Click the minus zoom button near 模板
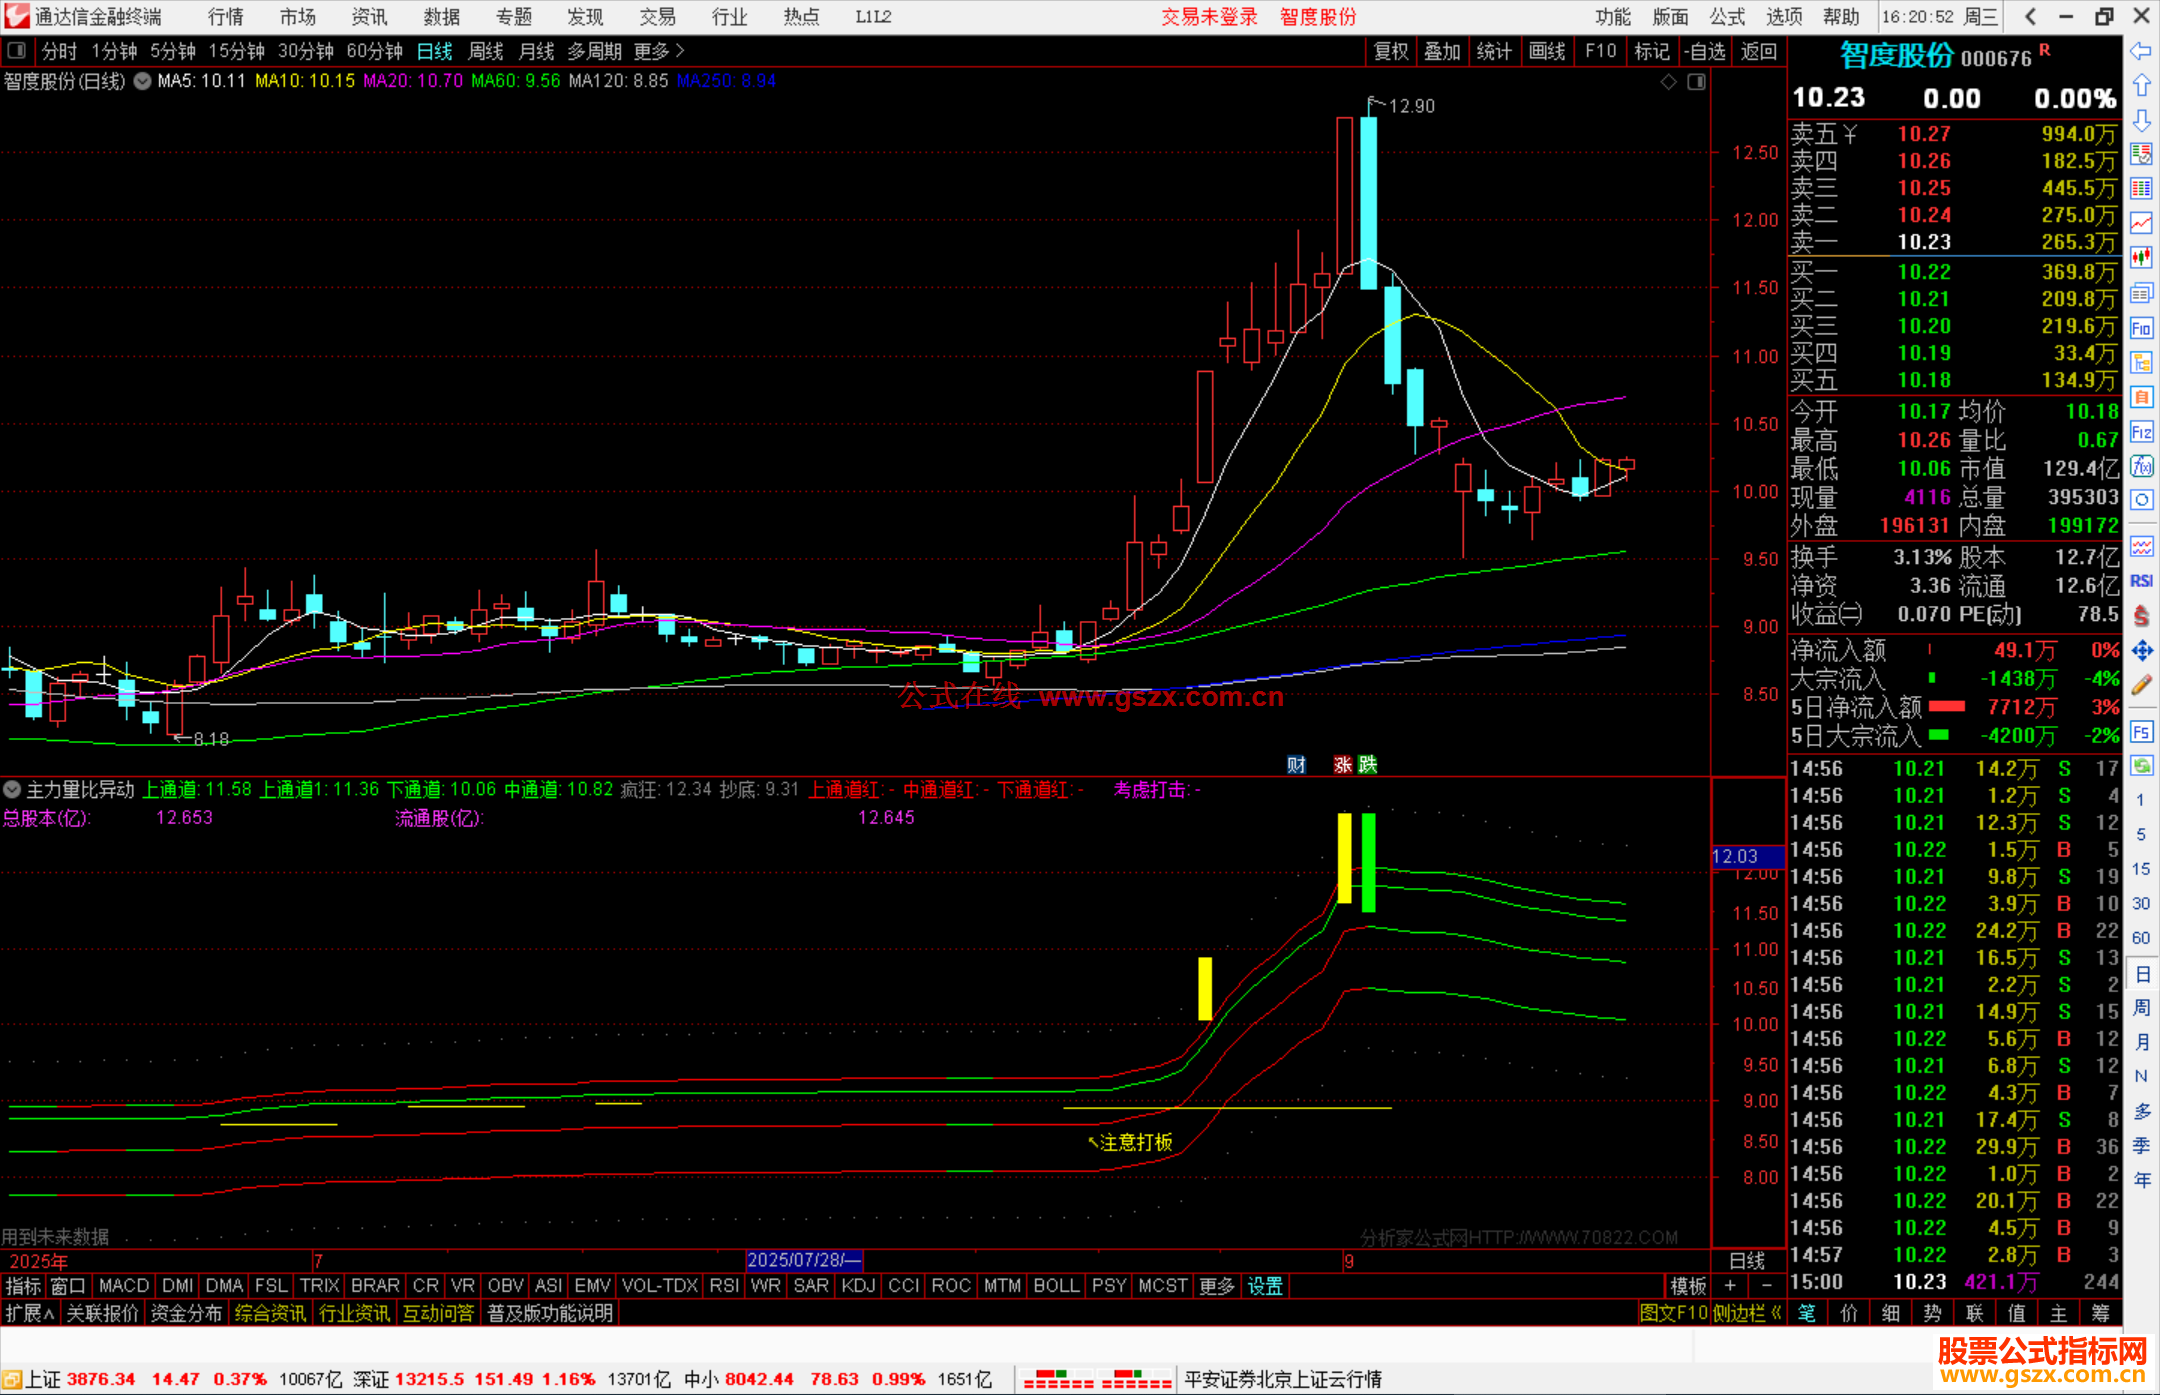The width and height of the screenshot is (2160, 1395). coord(1767,1286)
